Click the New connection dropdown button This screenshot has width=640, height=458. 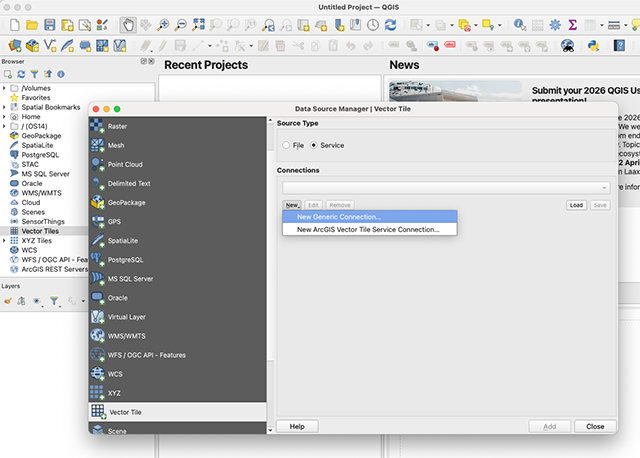292,205
